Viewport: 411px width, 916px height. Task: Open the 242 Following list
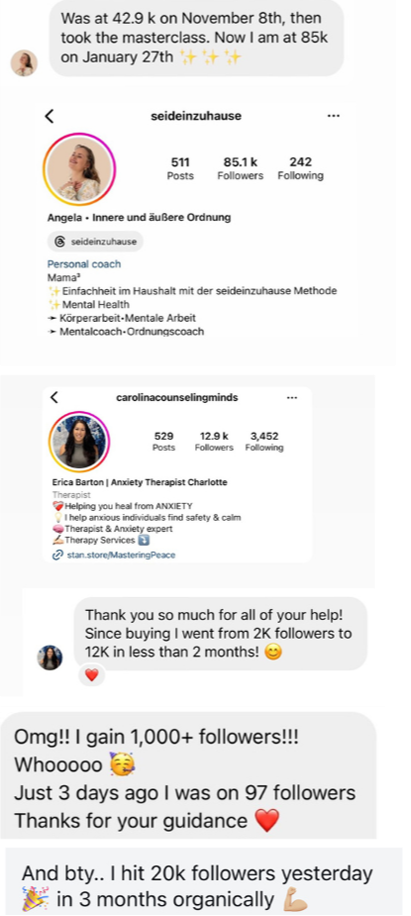(x=300, y=169)
